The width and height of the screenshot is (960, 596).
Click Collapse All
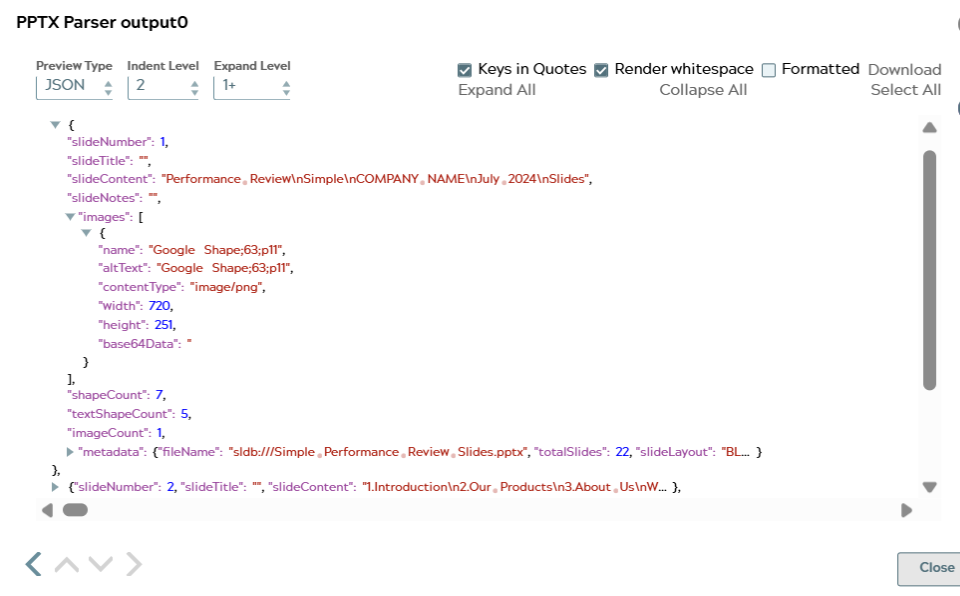point(703,90)
